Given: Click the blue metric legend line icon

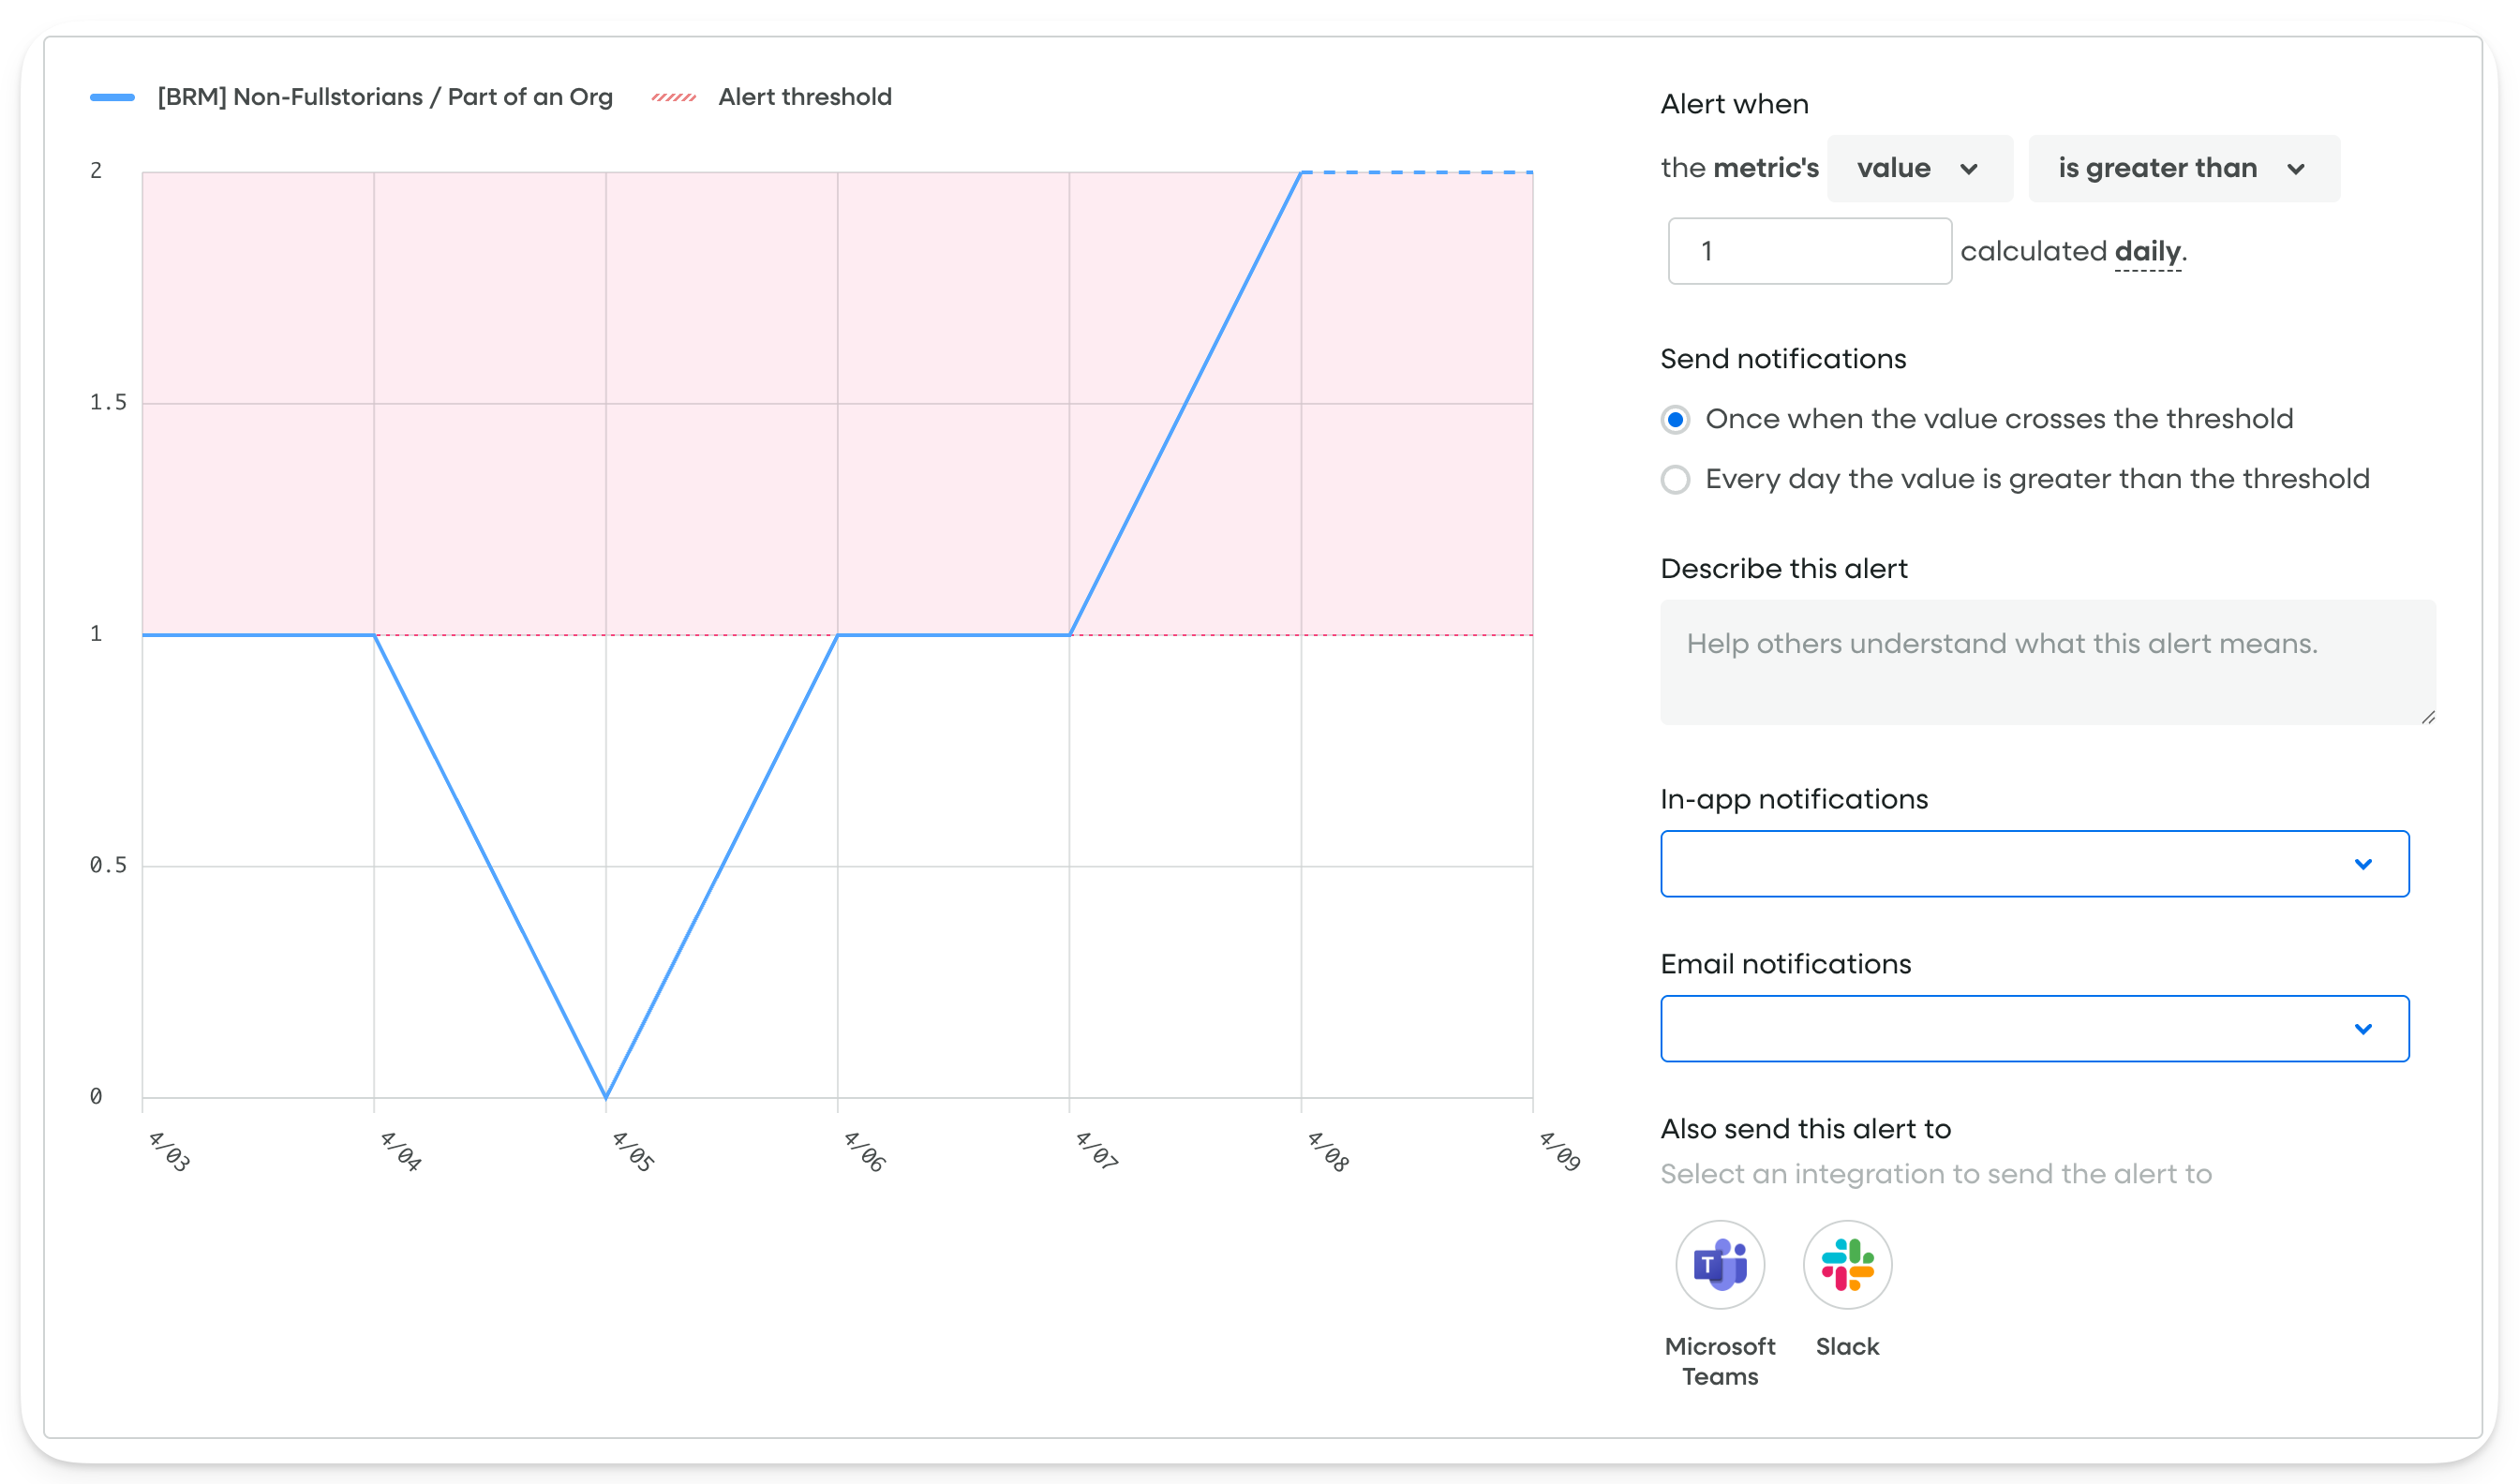Looking at the screenshot, I should 112,97.
